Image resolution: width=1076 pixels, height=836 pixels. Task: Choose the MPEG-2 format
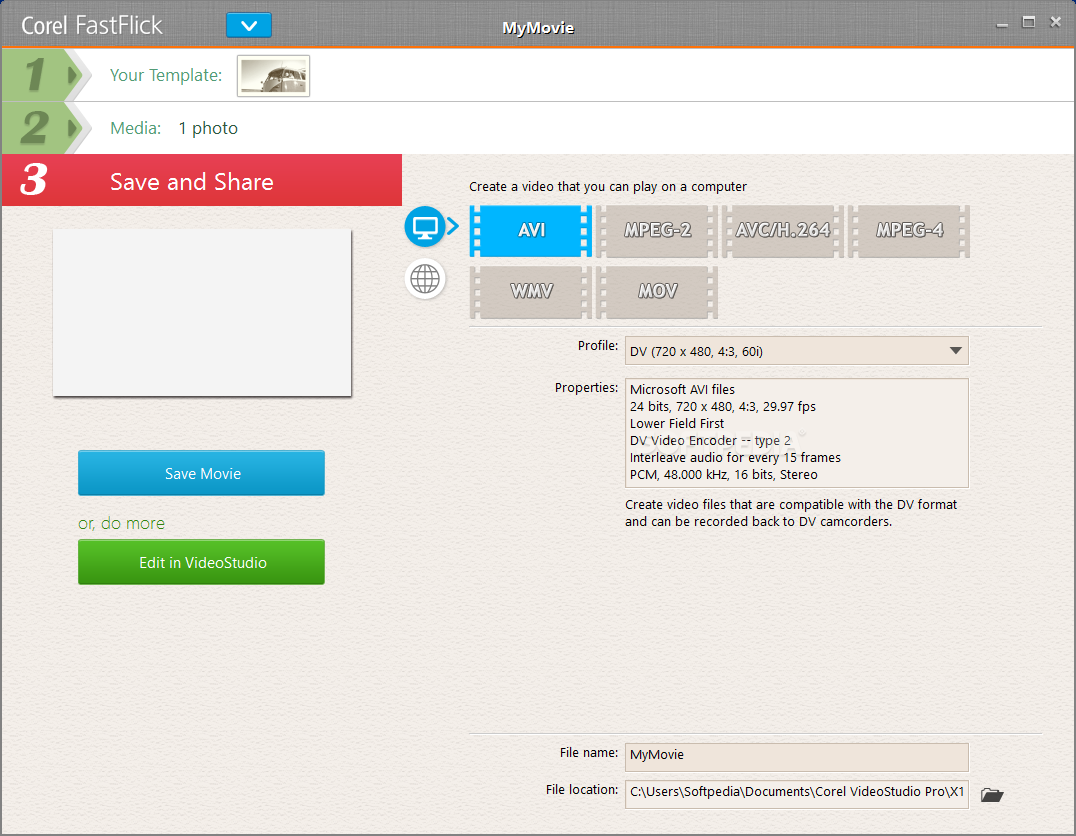point(657,231)
